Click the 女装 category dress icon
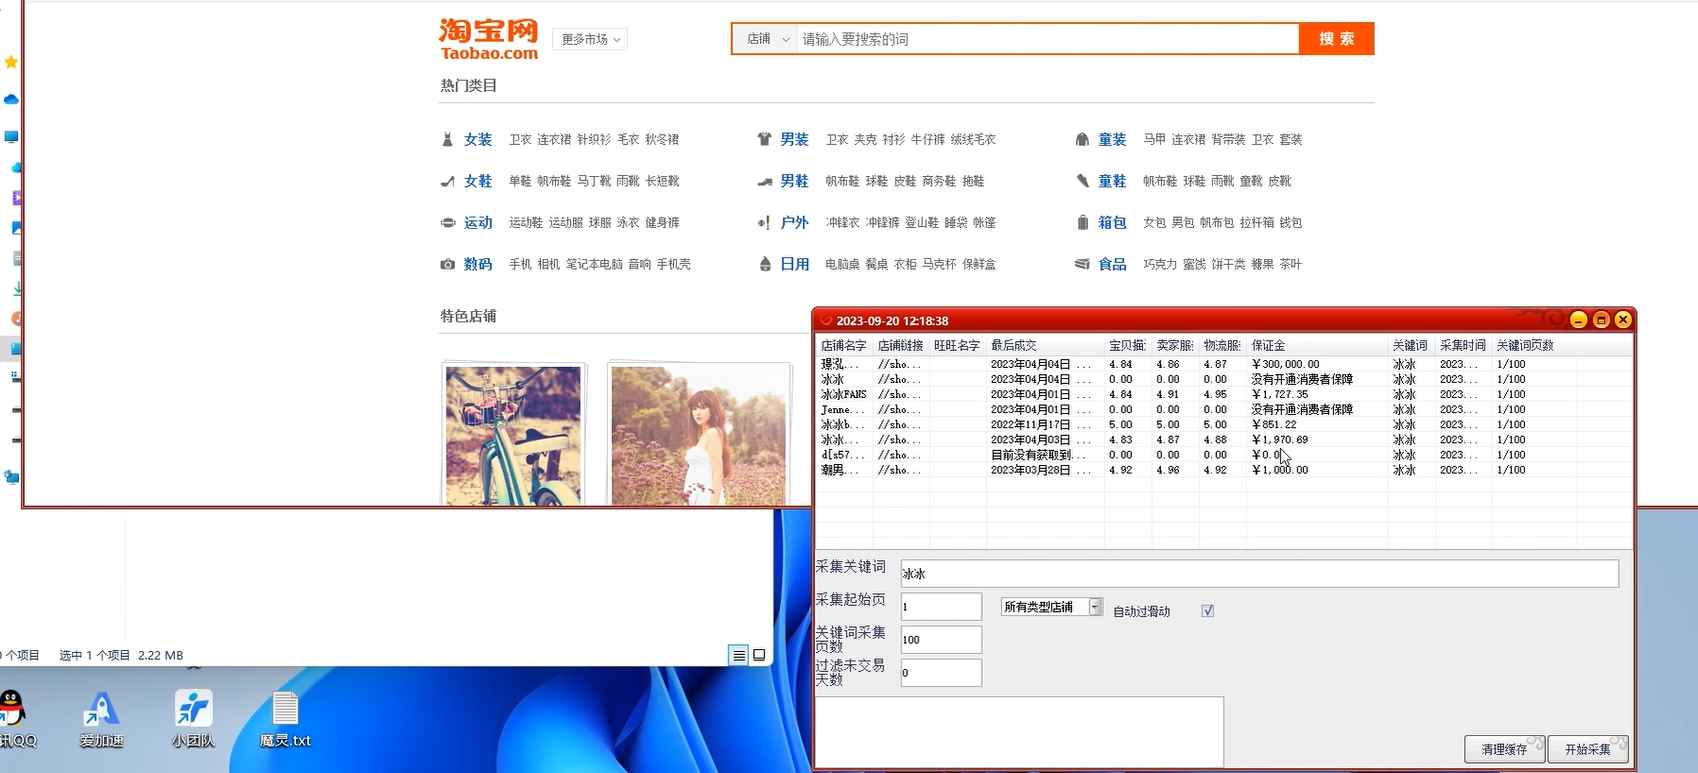1698x773 pixels. 447,140
